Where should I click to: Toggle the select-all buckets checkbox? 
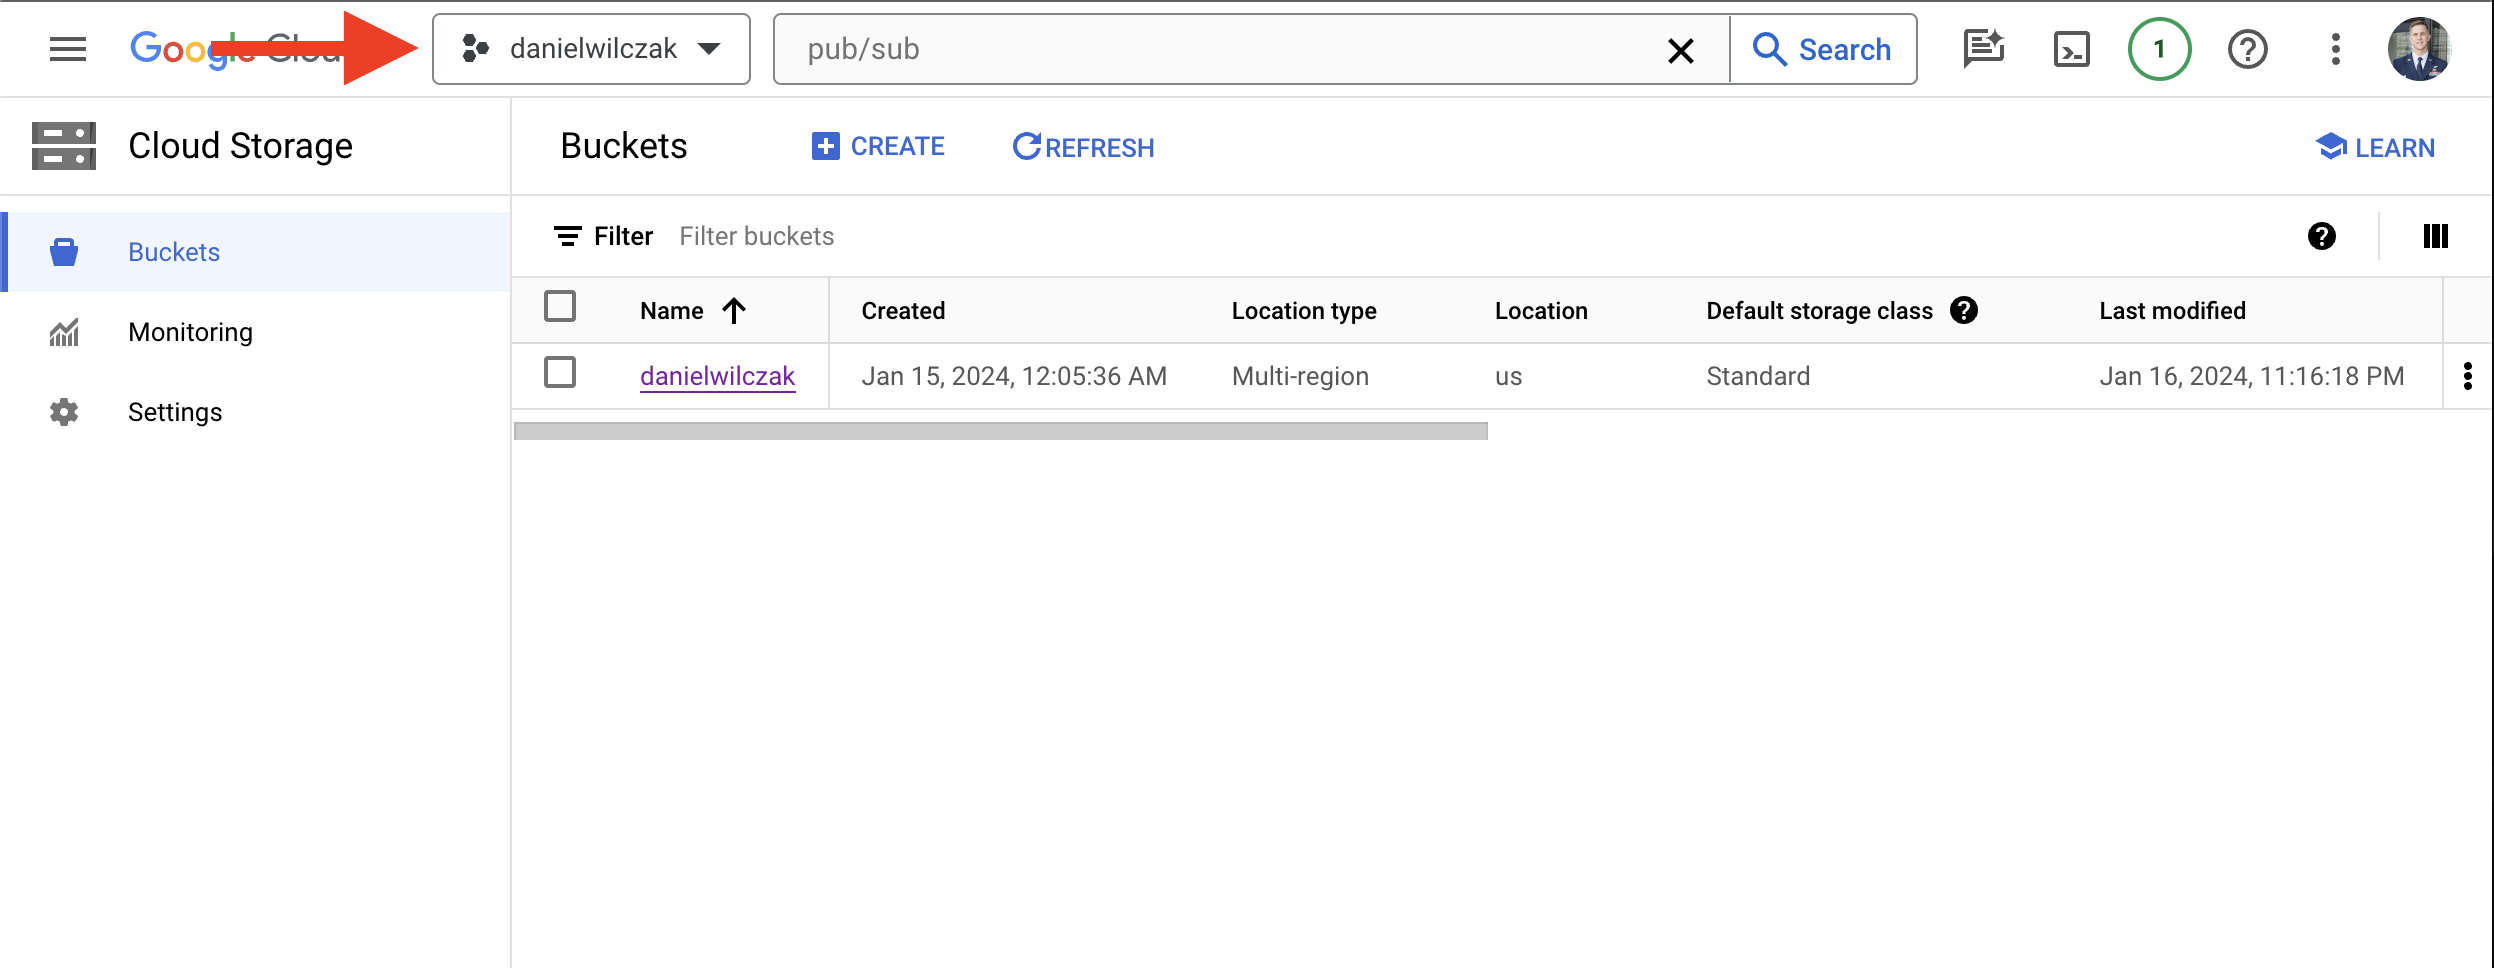[x=560, y=306]
